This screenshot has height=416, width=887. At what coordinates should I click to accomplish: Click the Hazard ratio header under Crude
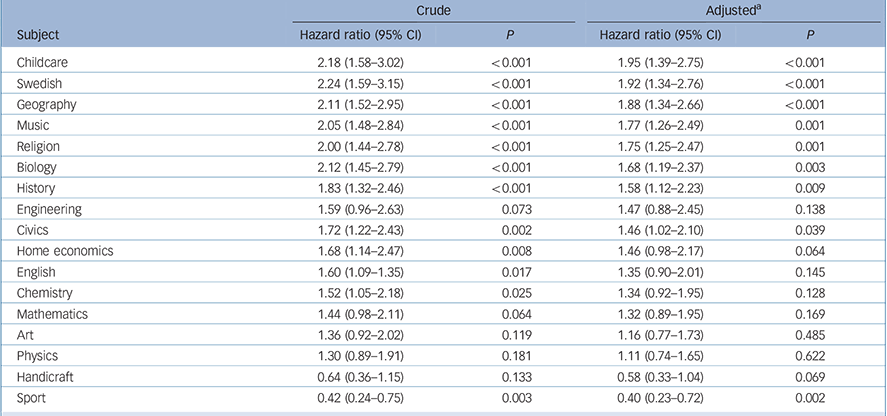point(361,34)
